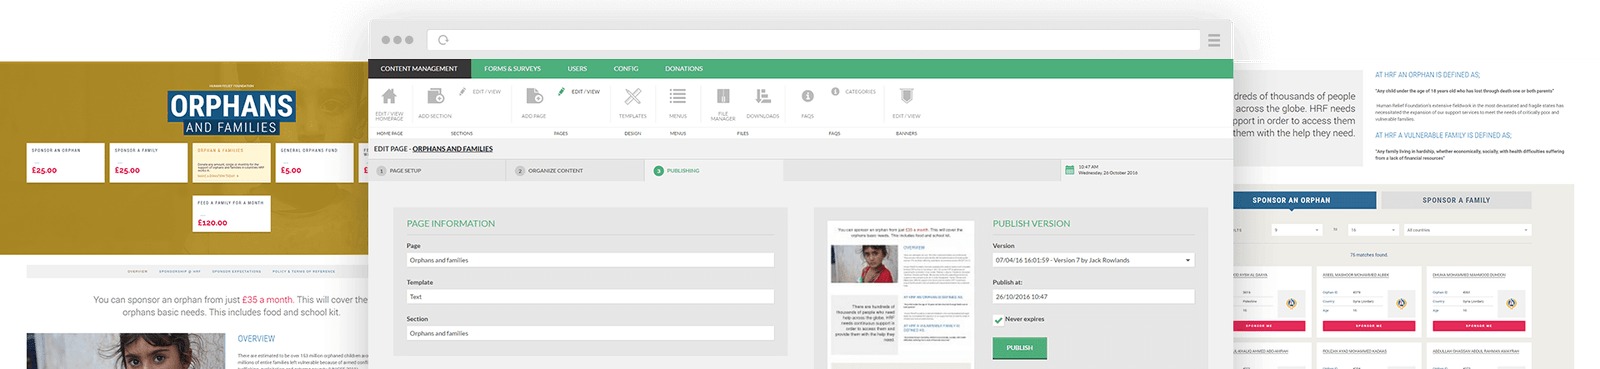Open the browser hamburger menu icon
The height and width of the screenshot is (369, 1600).
click(x=1214, y=40)
